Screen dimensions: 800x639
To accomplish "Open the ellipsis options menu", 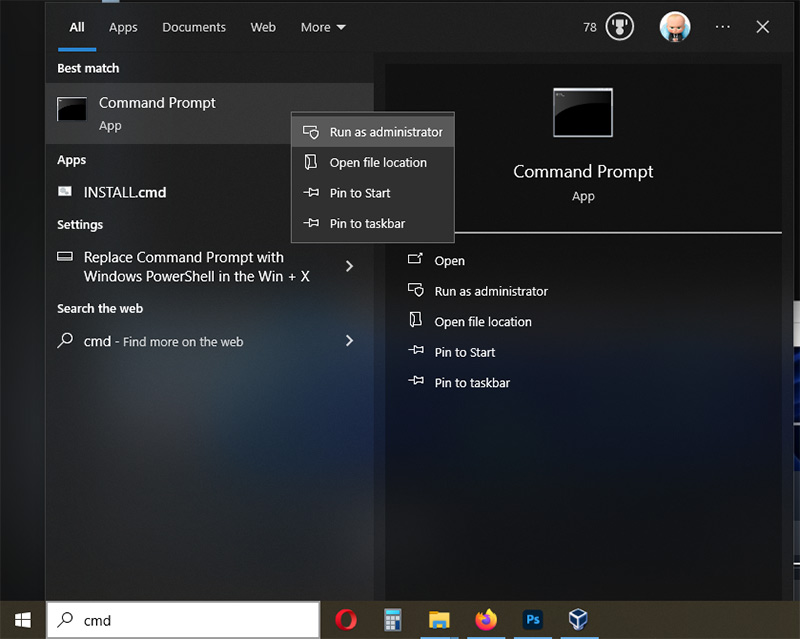I will coord(722,27).
